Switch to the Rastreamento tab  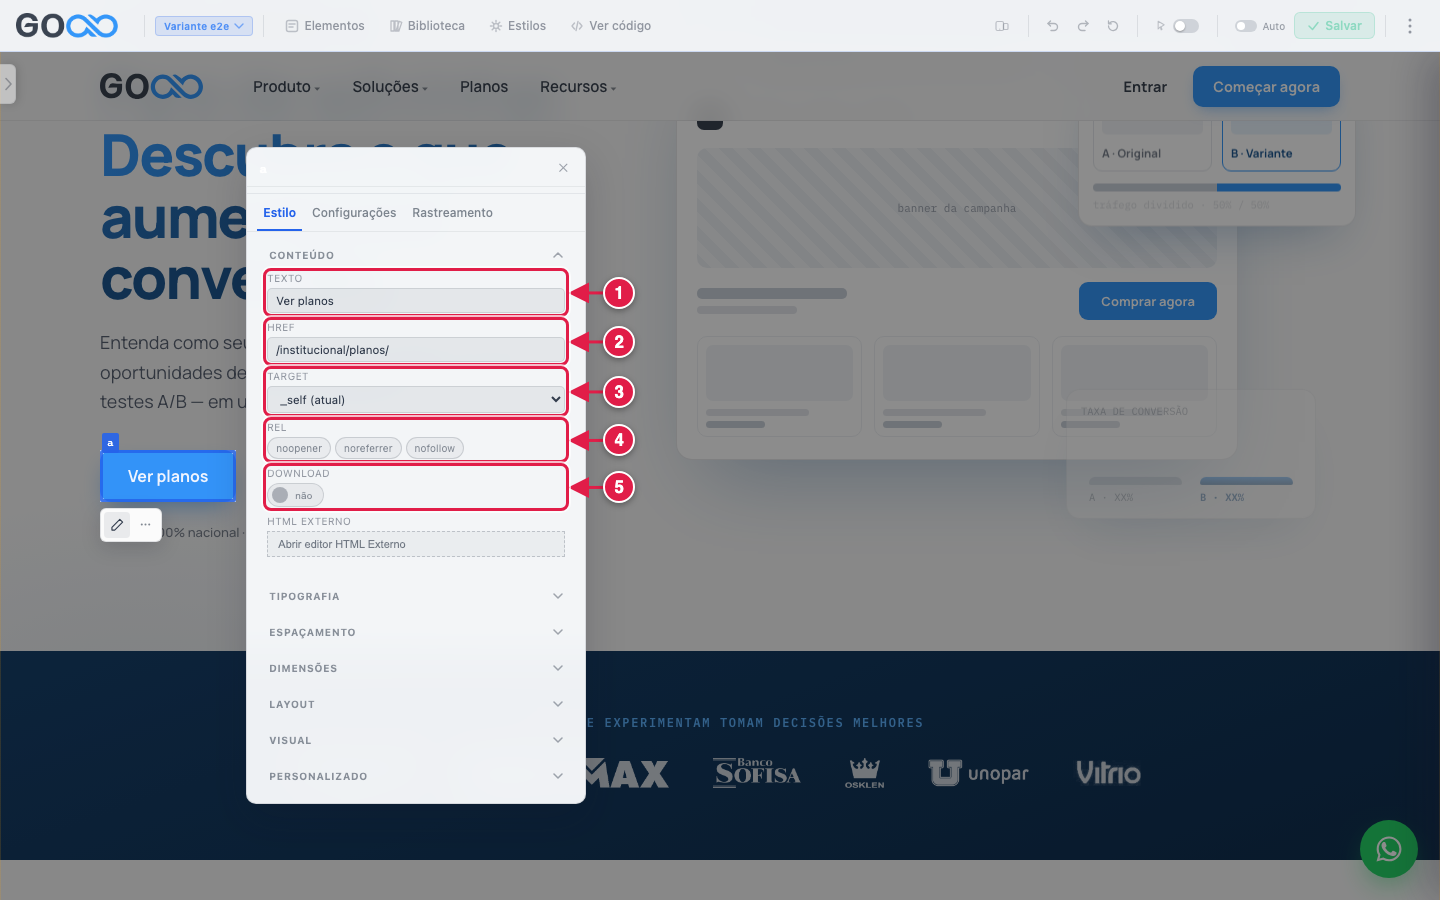click(x=452, y=213)
